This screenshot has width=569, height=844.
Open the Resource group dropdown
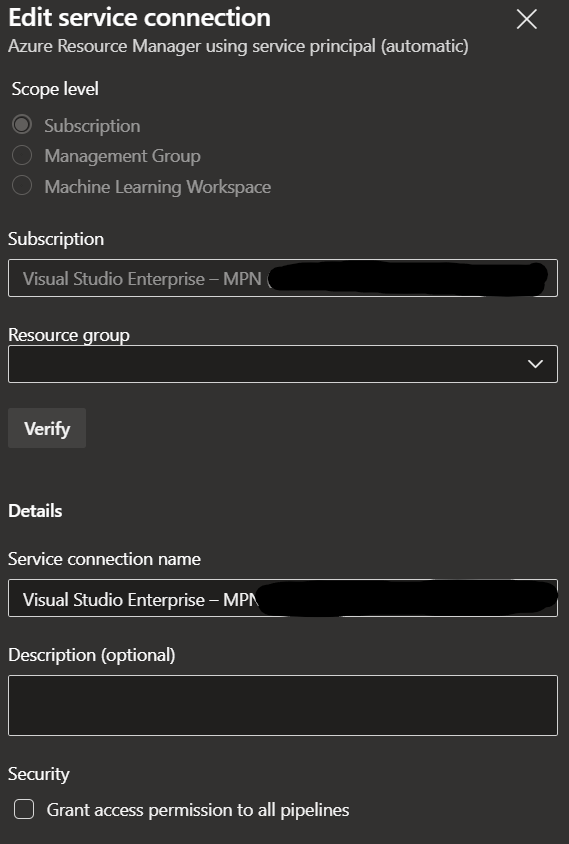283,364
